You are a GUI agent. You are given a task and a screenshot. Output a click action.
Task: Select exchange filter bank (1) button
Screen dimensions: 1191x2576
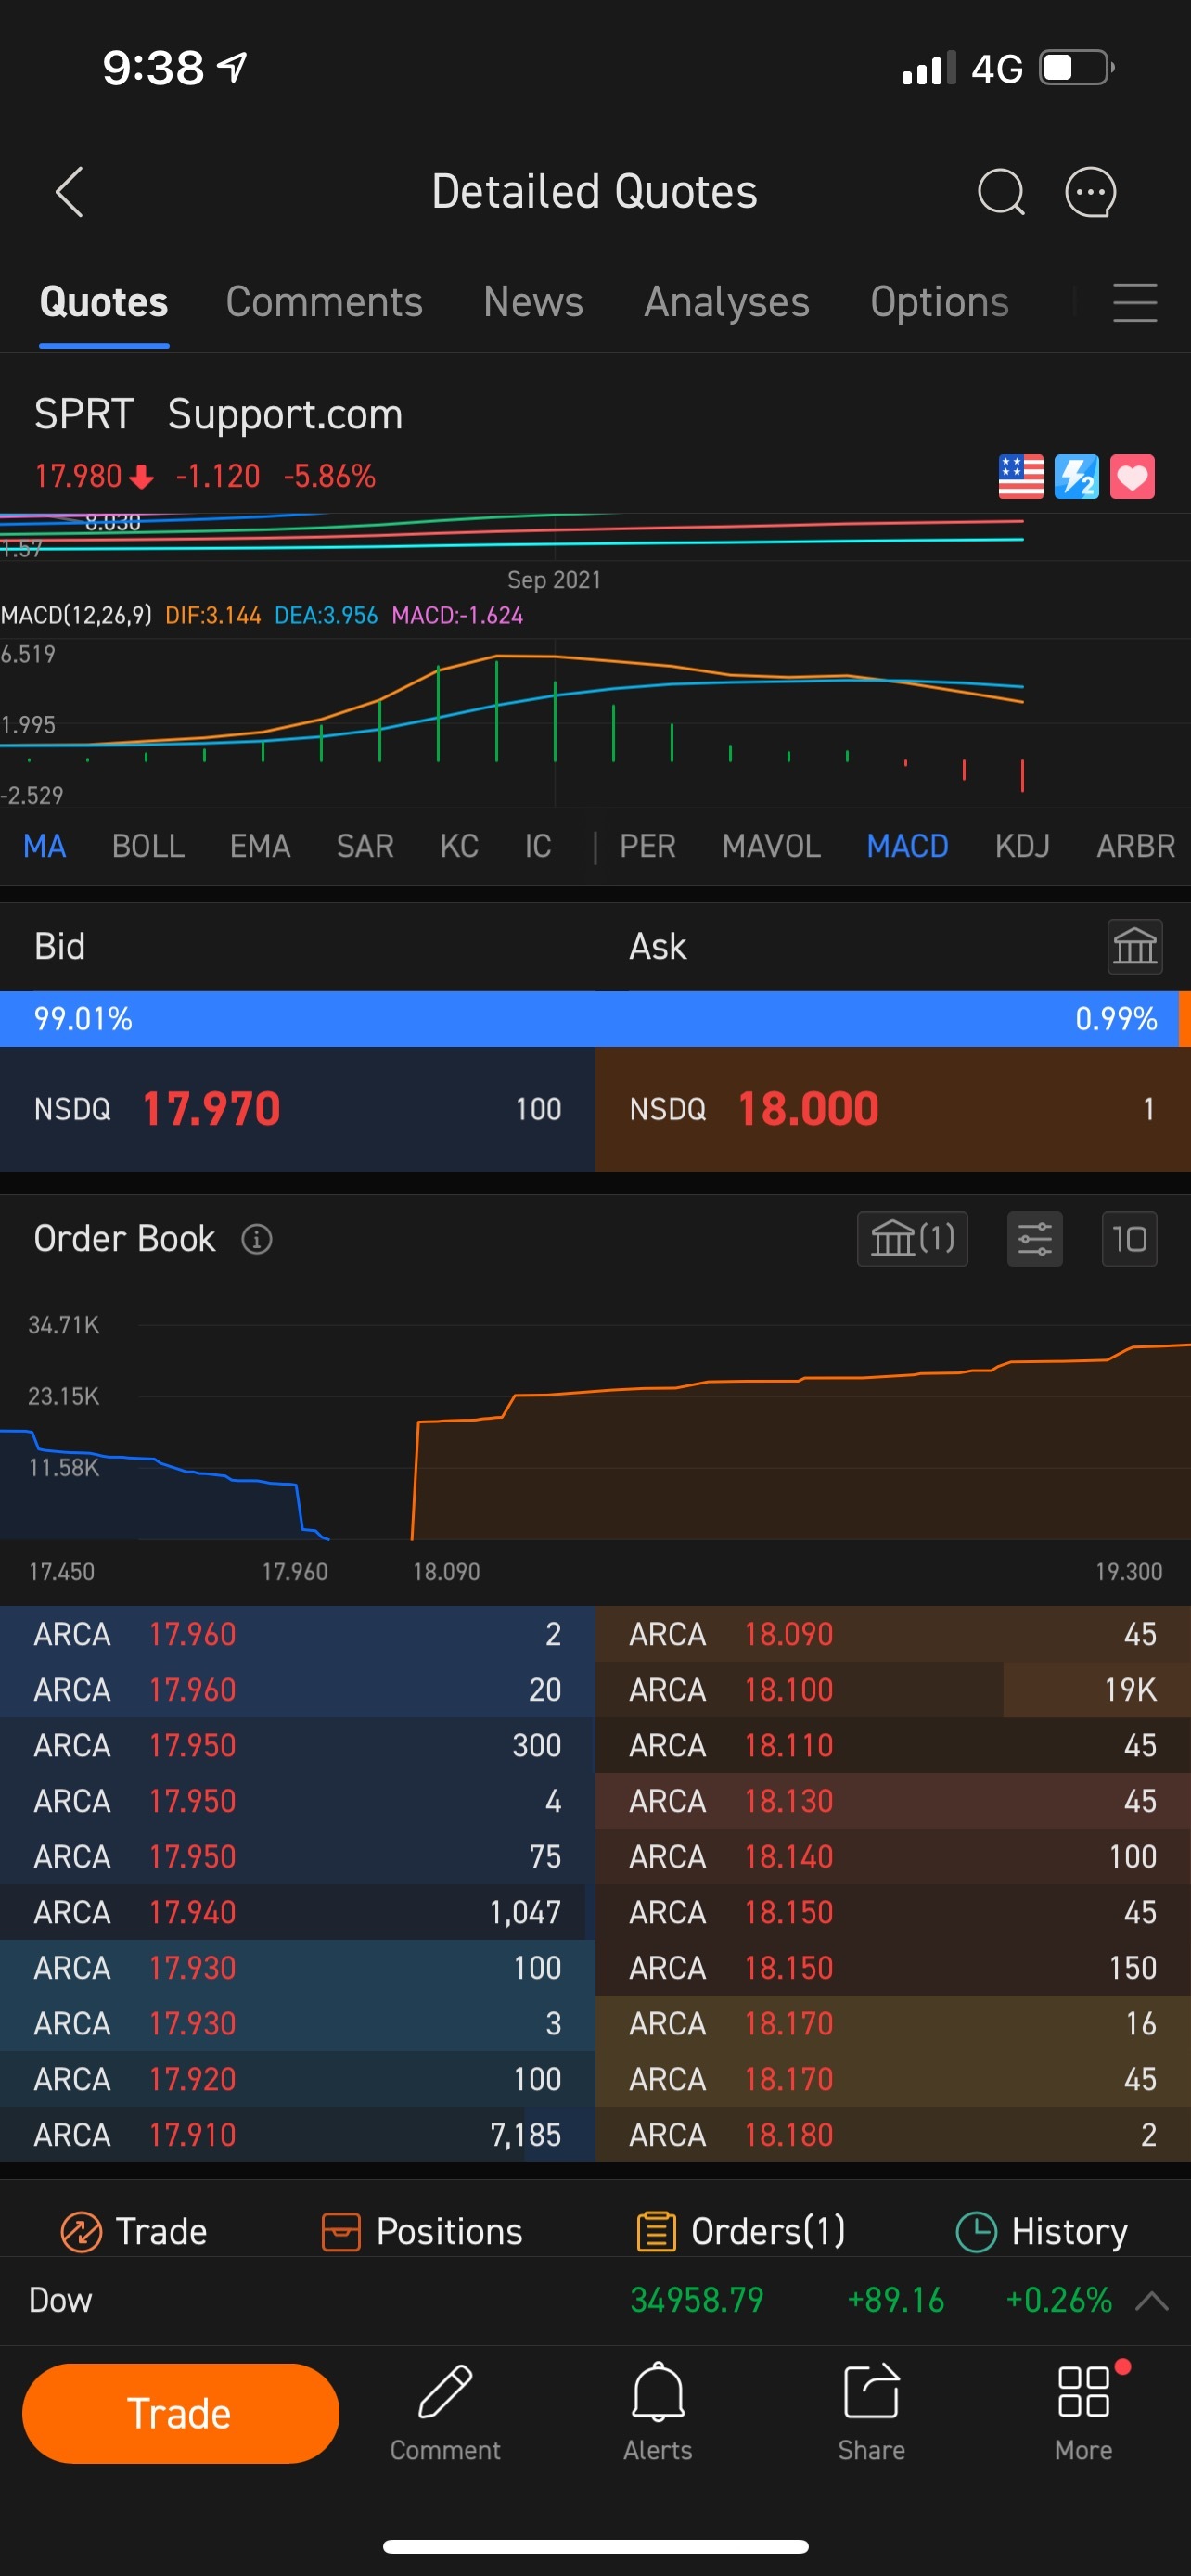coord(912,1239)
